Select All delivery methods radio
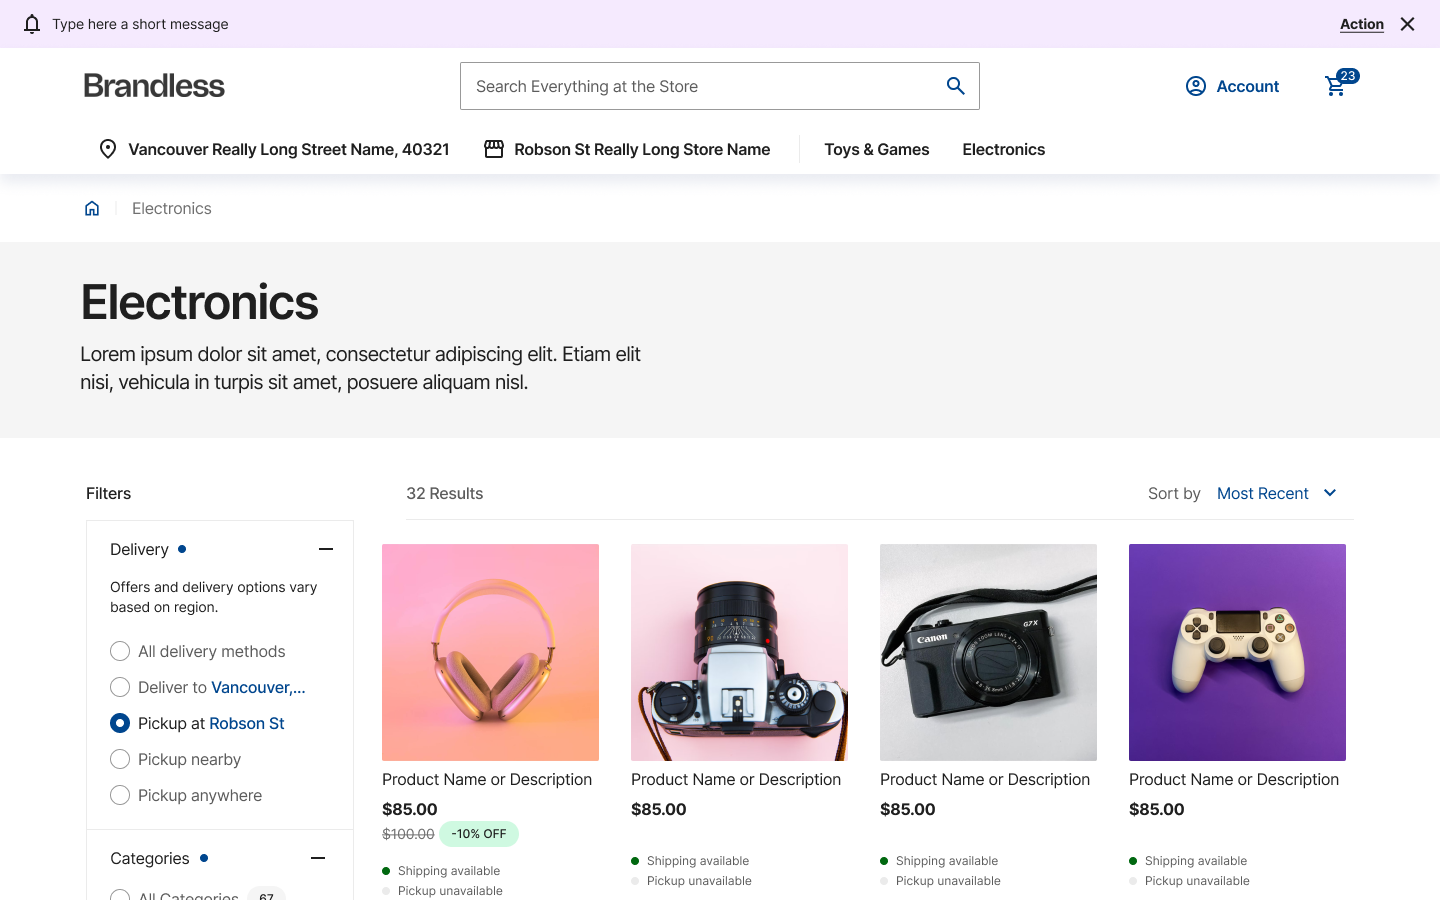 120,651
